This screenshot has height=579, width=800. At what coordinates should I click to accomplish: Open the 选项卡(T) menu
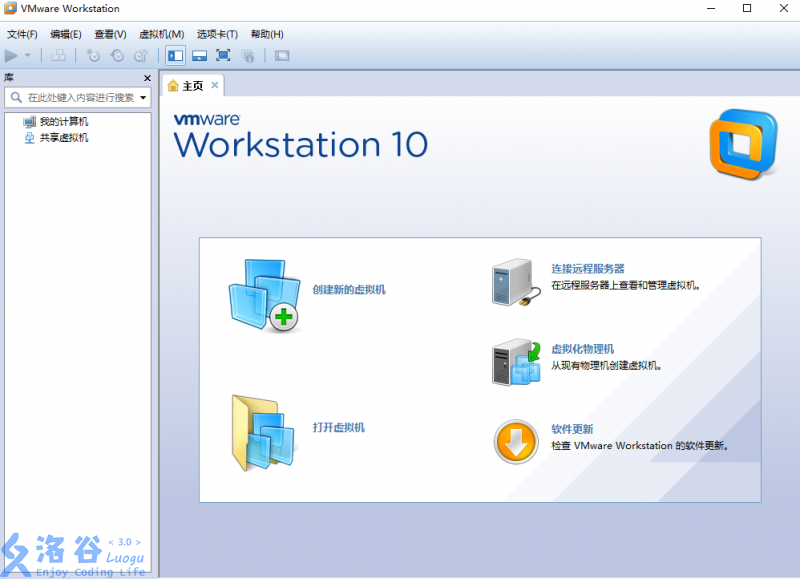pos(217,34)
